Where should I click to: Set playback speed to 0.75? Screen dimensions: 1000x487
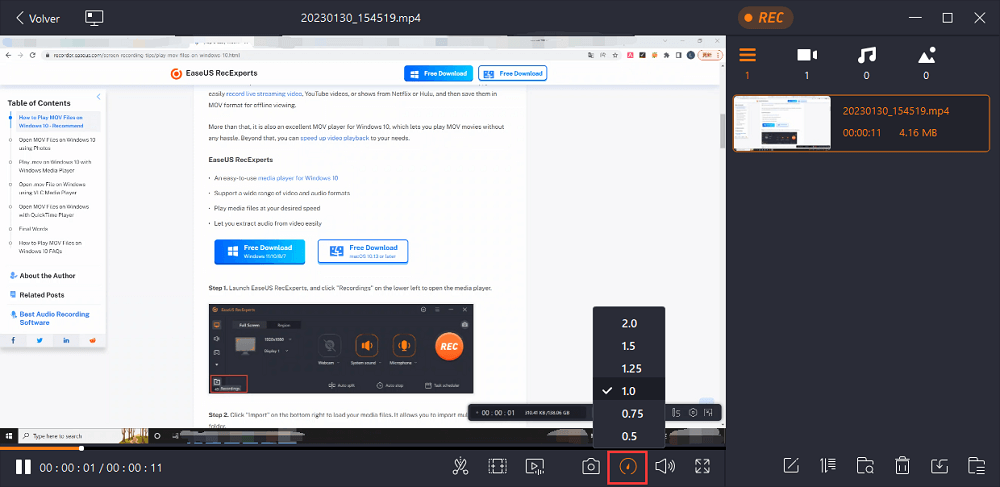tap(629, 414)
